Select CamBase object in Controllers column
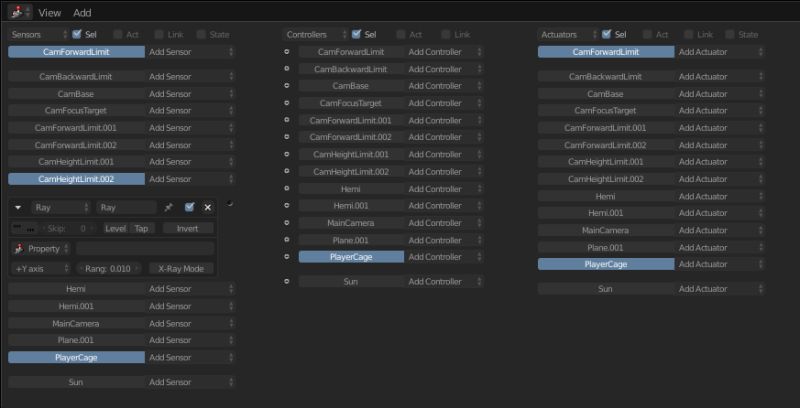Image resolution: width=800 pixels, height=408 pixels. coord(351,86)
